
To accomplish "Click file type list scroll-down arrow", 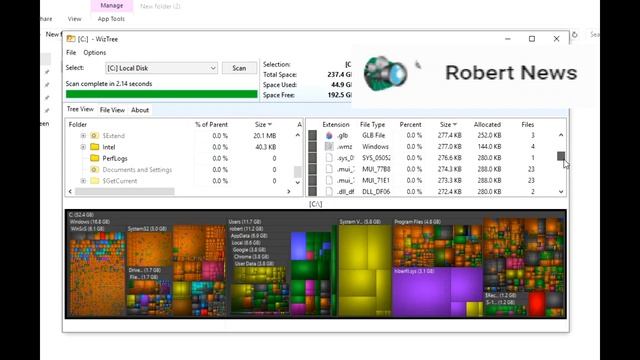I will pyautogui.click(x=561, y=191).
